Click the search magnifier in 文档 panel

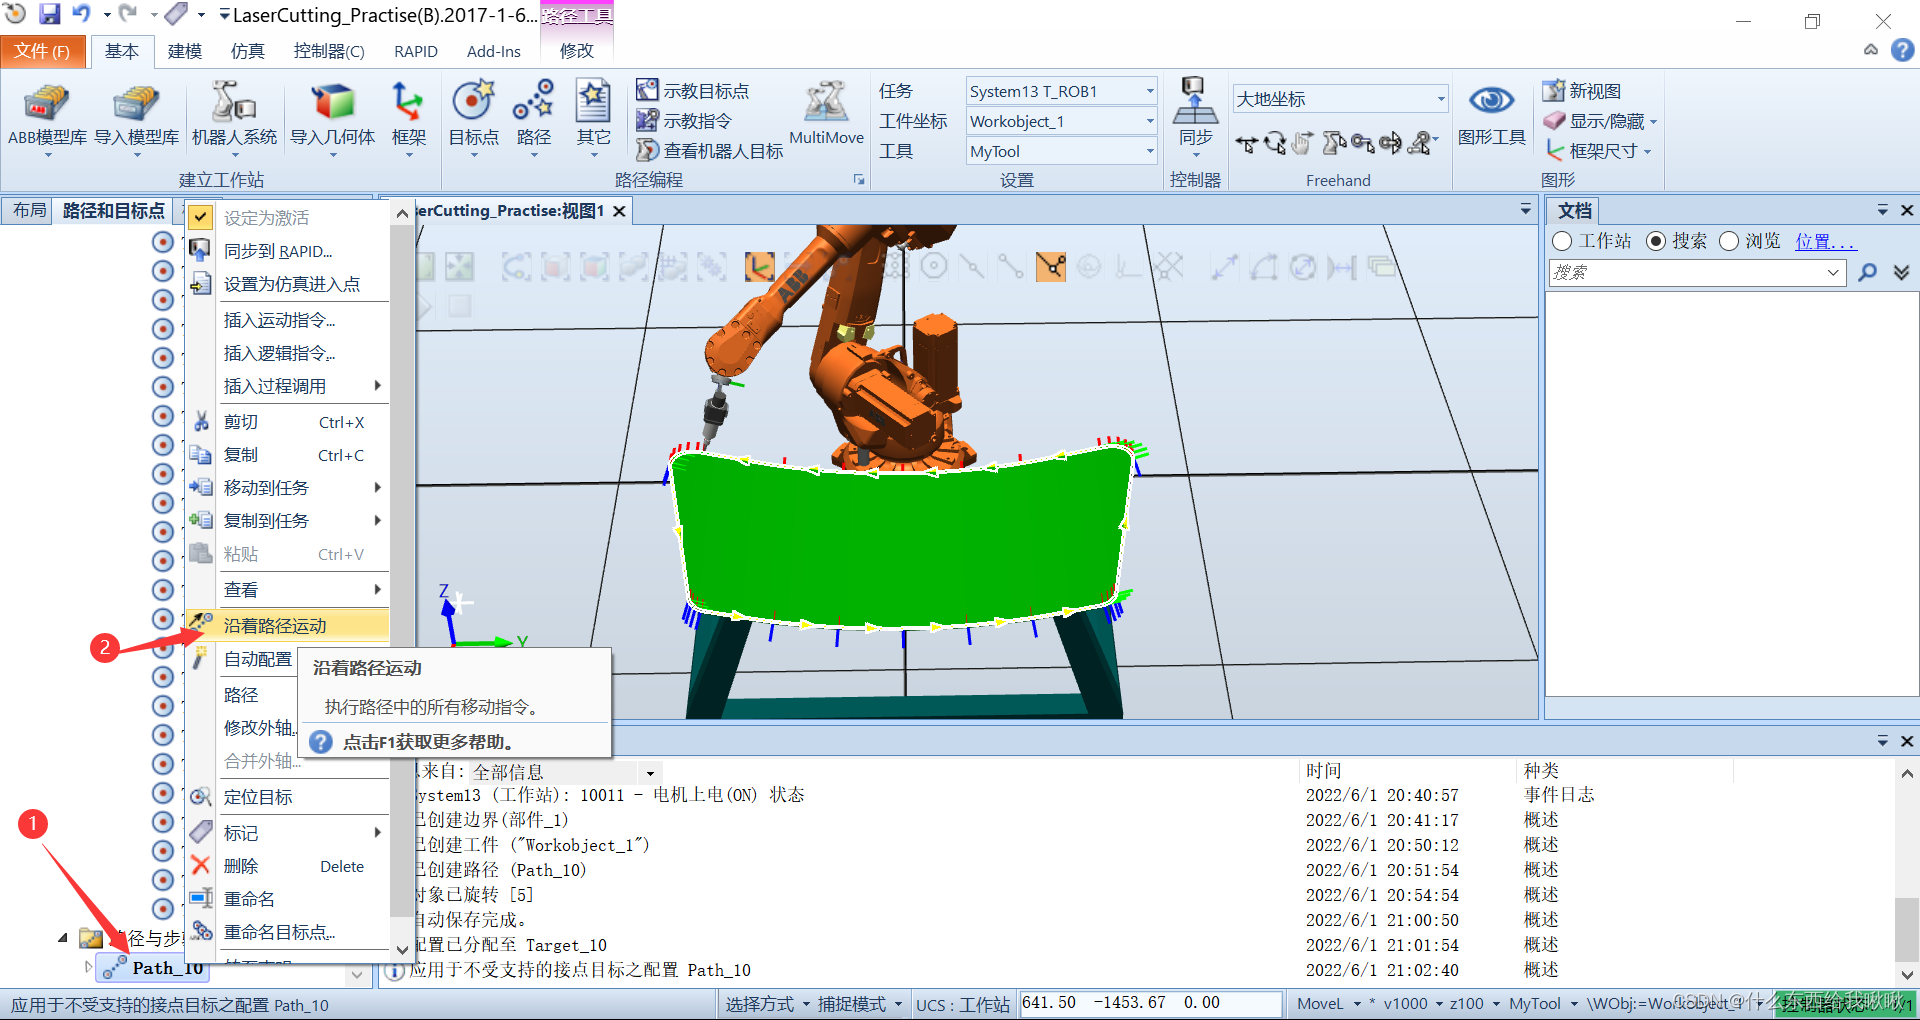coord(1867,272)
